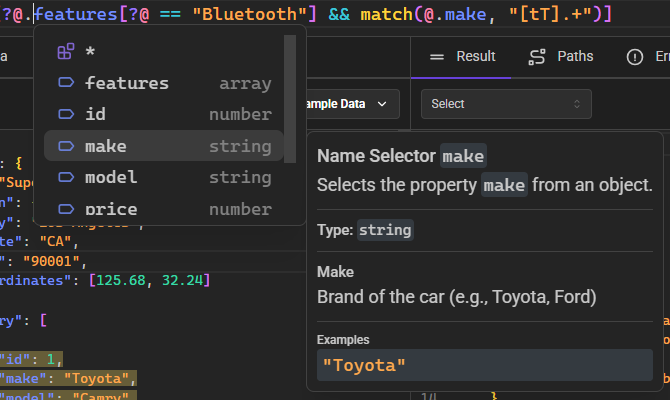Open the Paths tab
This screenshot has height=400, width=670.
click(561, 56)
